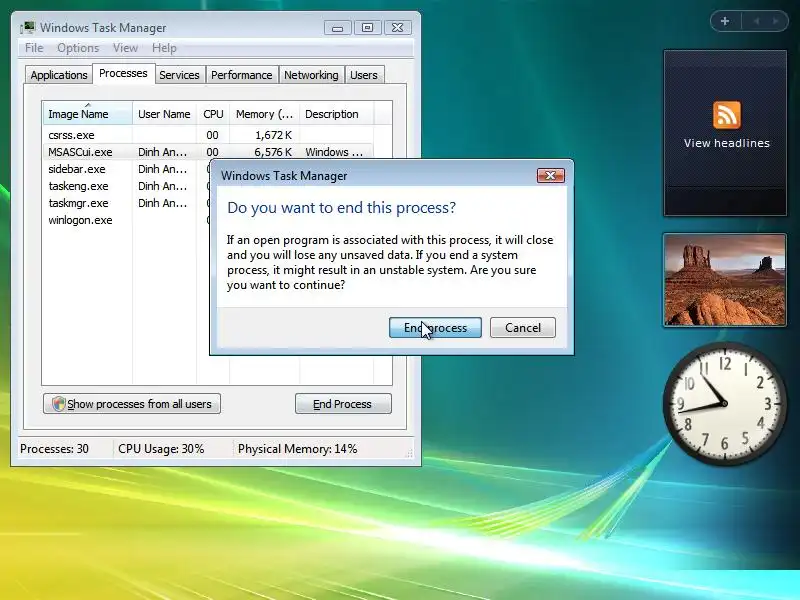Open the desert slideshow gadget picture
This screenshot has height=600, width=800.
coord(725,280)
